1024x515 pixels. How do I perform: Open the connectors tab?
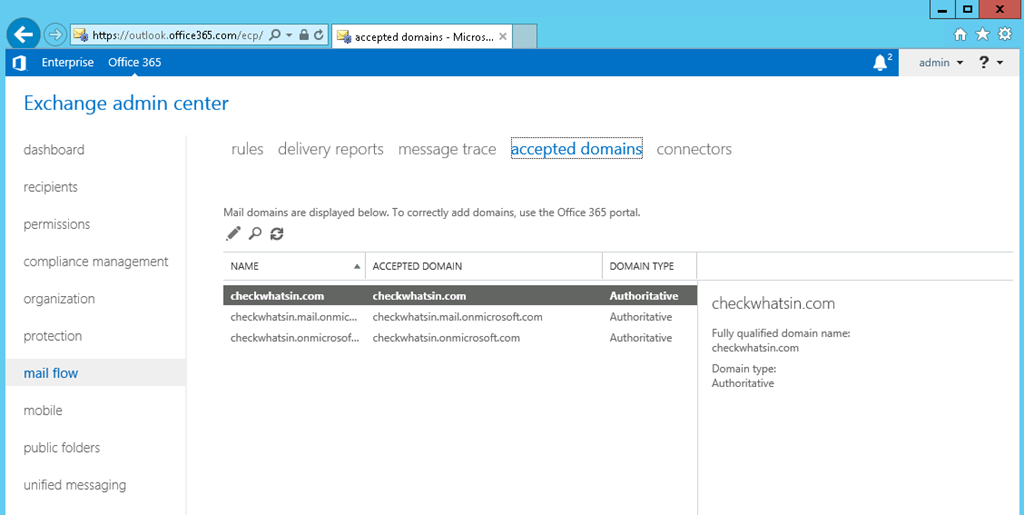click(694, 149)
